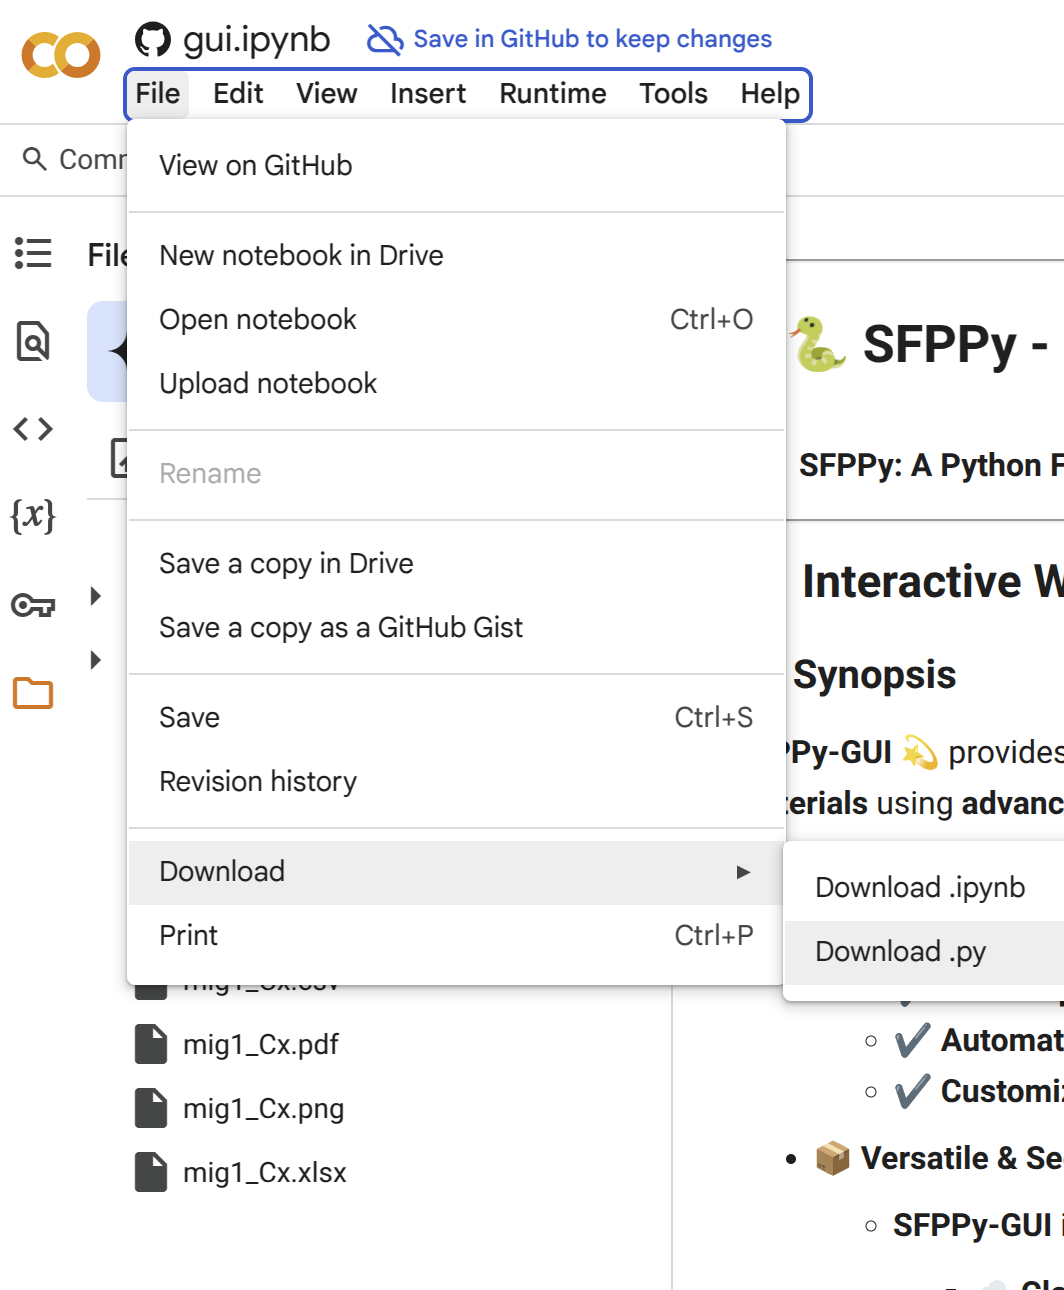Expand the Download submenu

[x=456, y=872]
